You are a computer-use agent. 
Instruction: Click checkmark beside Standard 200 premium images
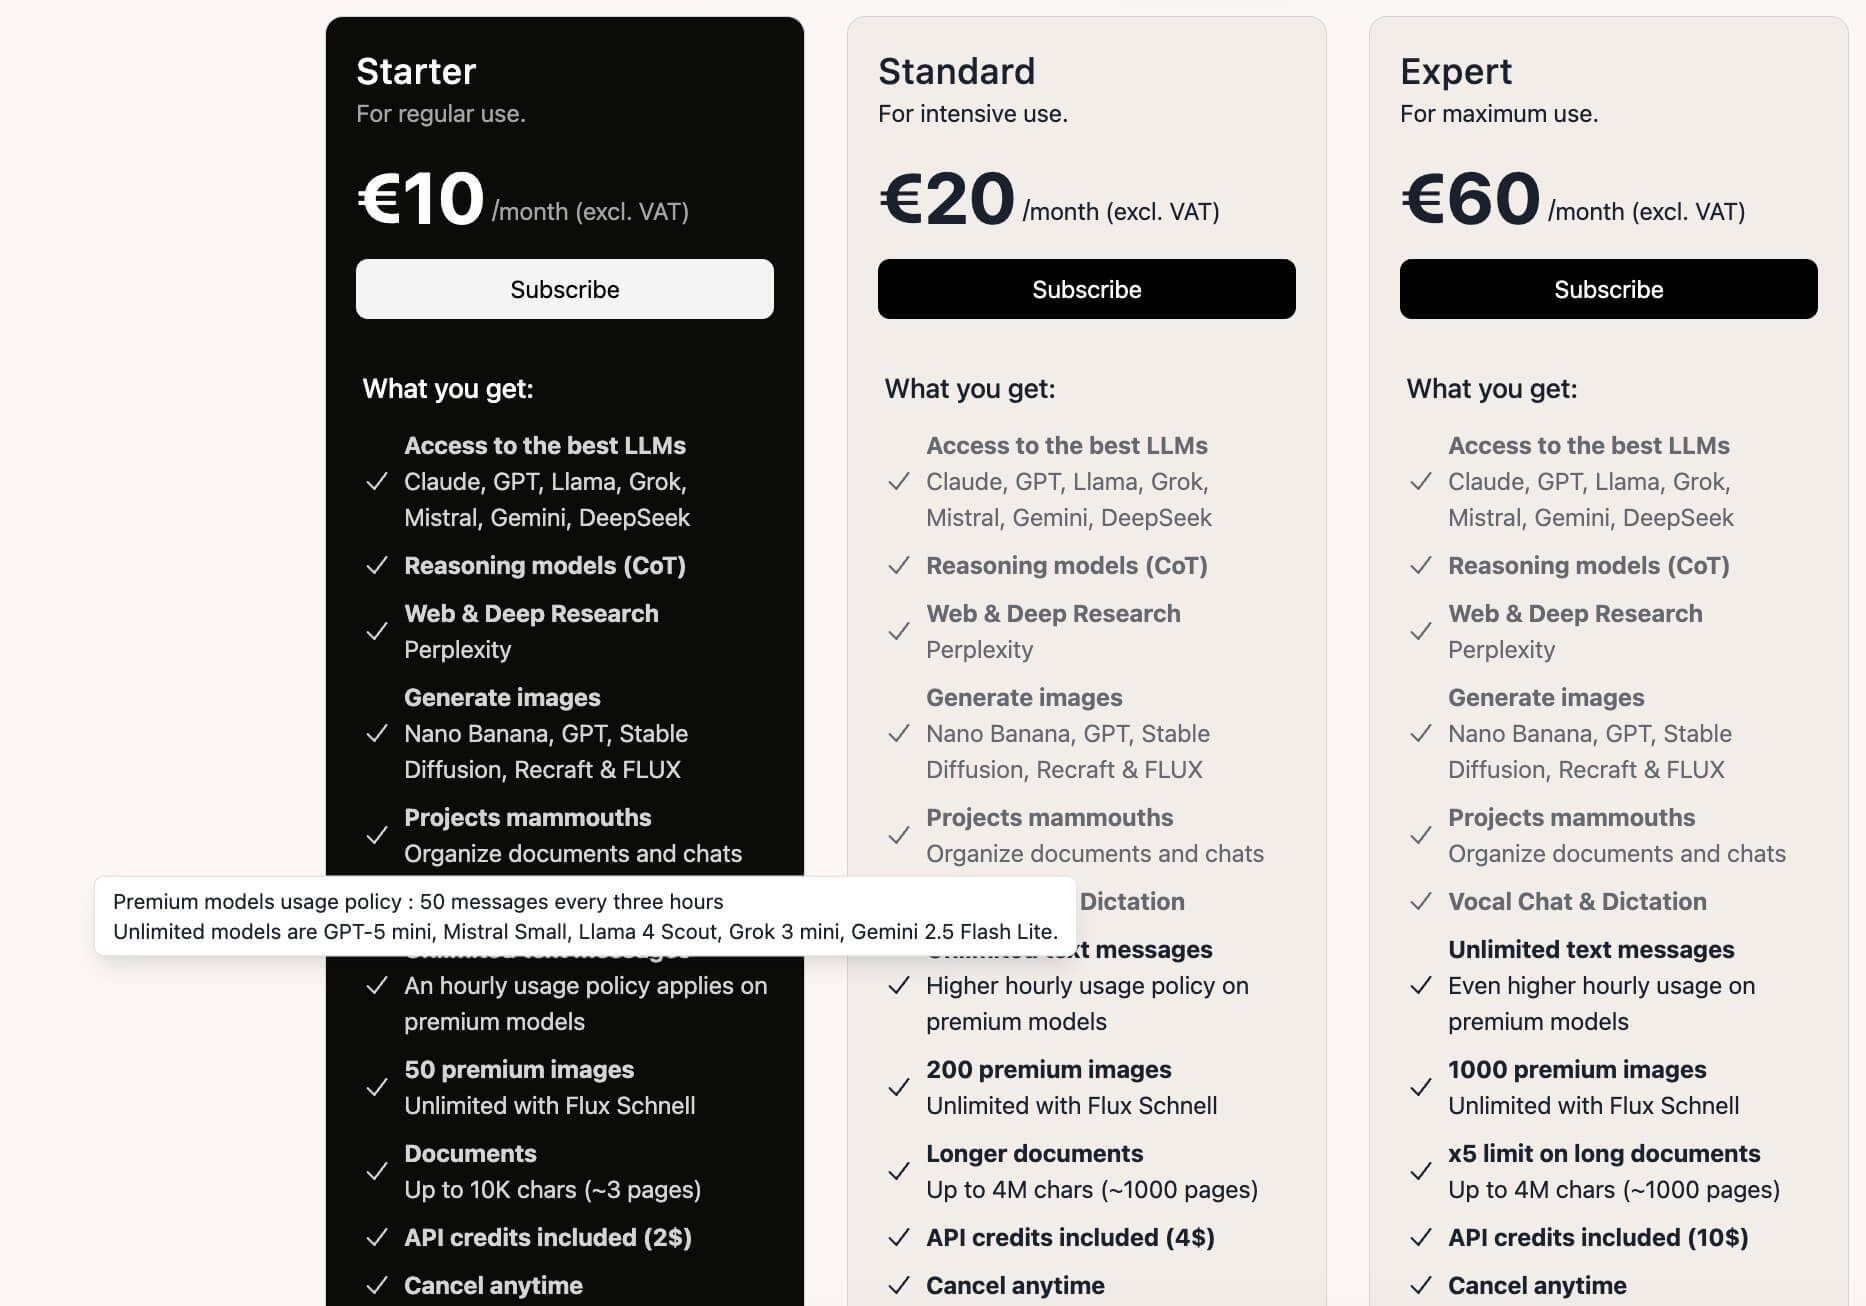pyautogui.click(x=899, y=1088)
